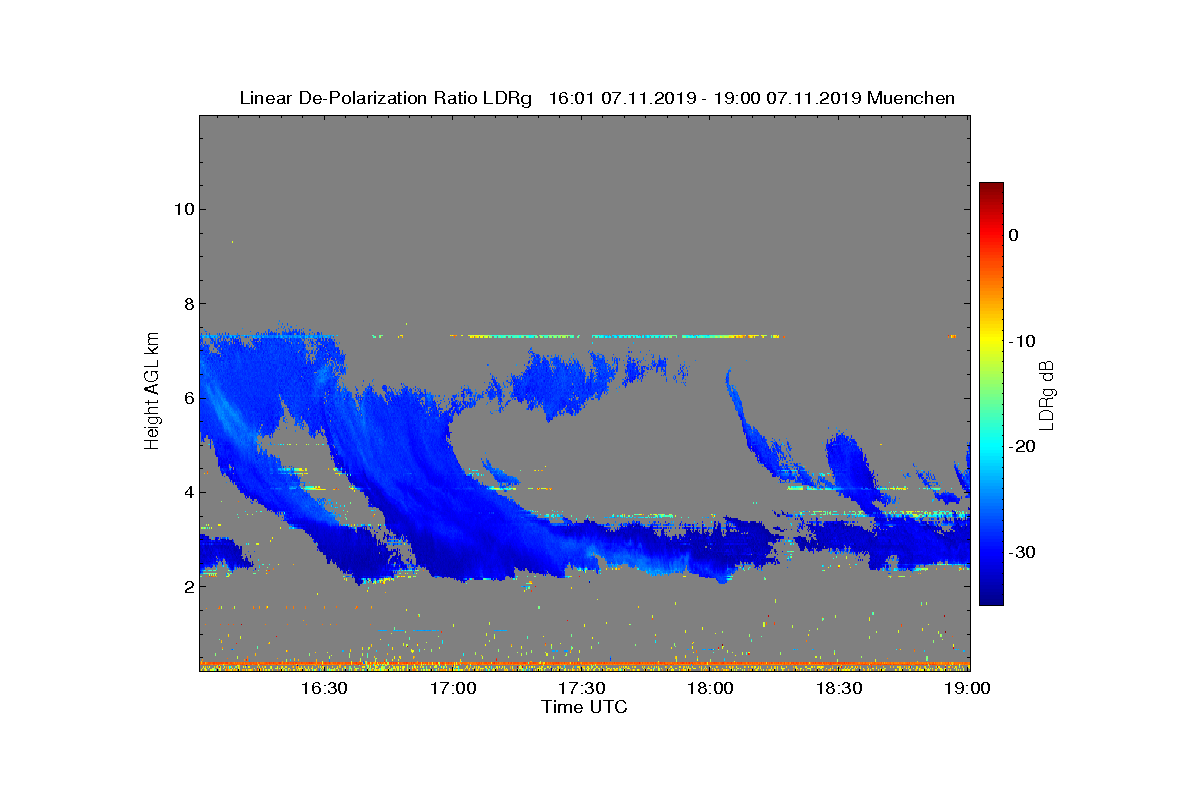
Task: Click the height tick label '2'
Action: point(188,586)
